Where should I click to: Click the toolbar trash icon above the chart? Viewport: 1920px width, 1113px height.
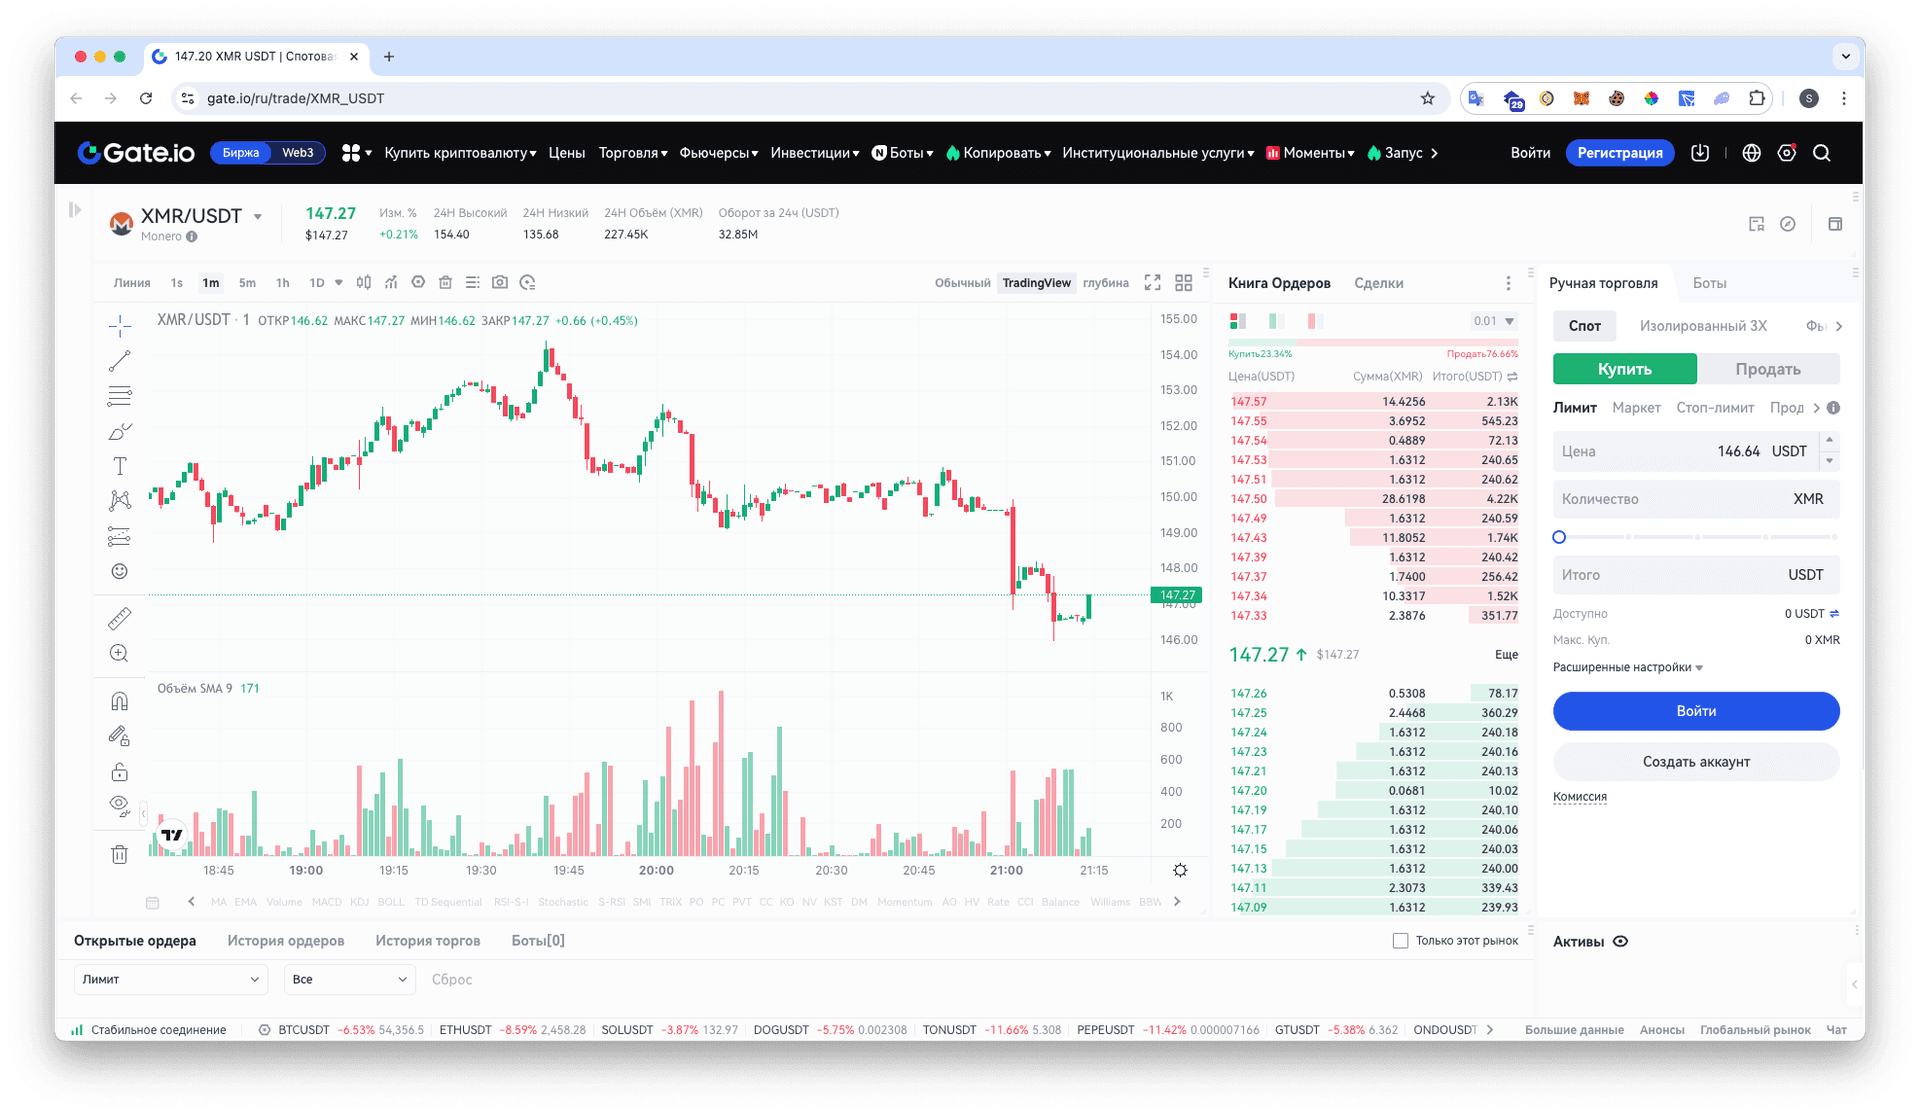tap(446, 283)
